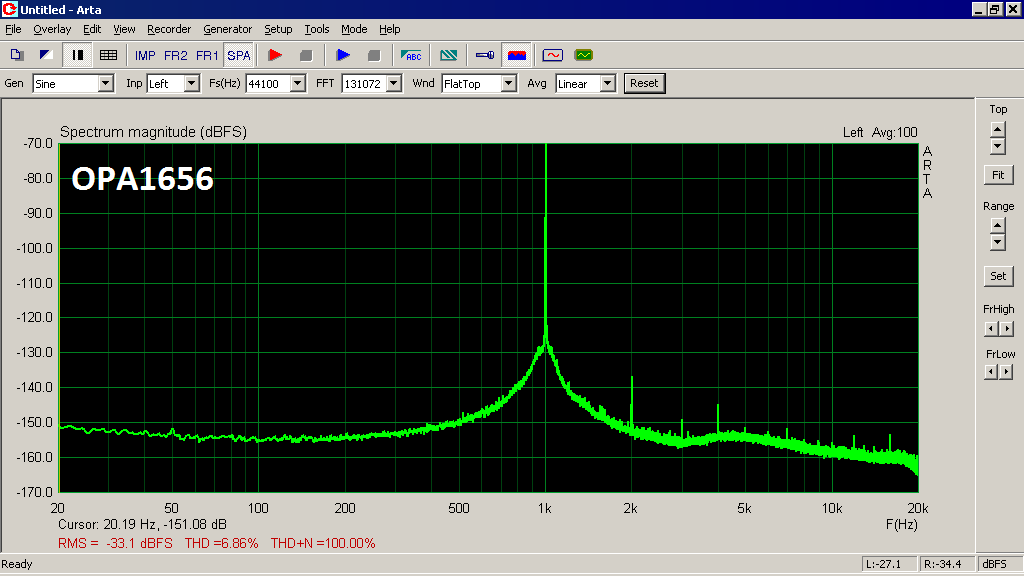The image size is (1024, 576).
Task: Click FrLow right arrow
Action: click(x=1006, y=372)
